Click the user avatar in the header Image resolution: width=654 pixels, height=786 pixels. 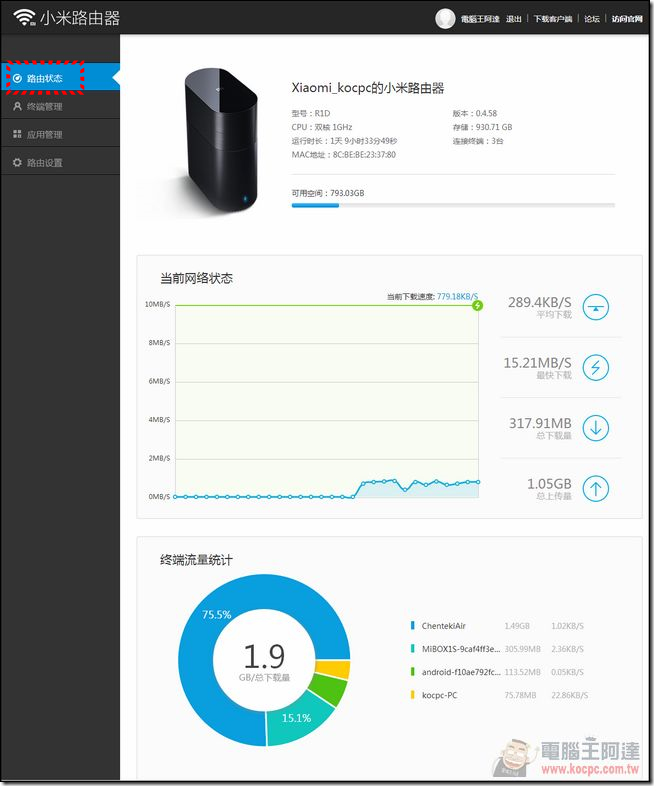click(x=445, y=19)
